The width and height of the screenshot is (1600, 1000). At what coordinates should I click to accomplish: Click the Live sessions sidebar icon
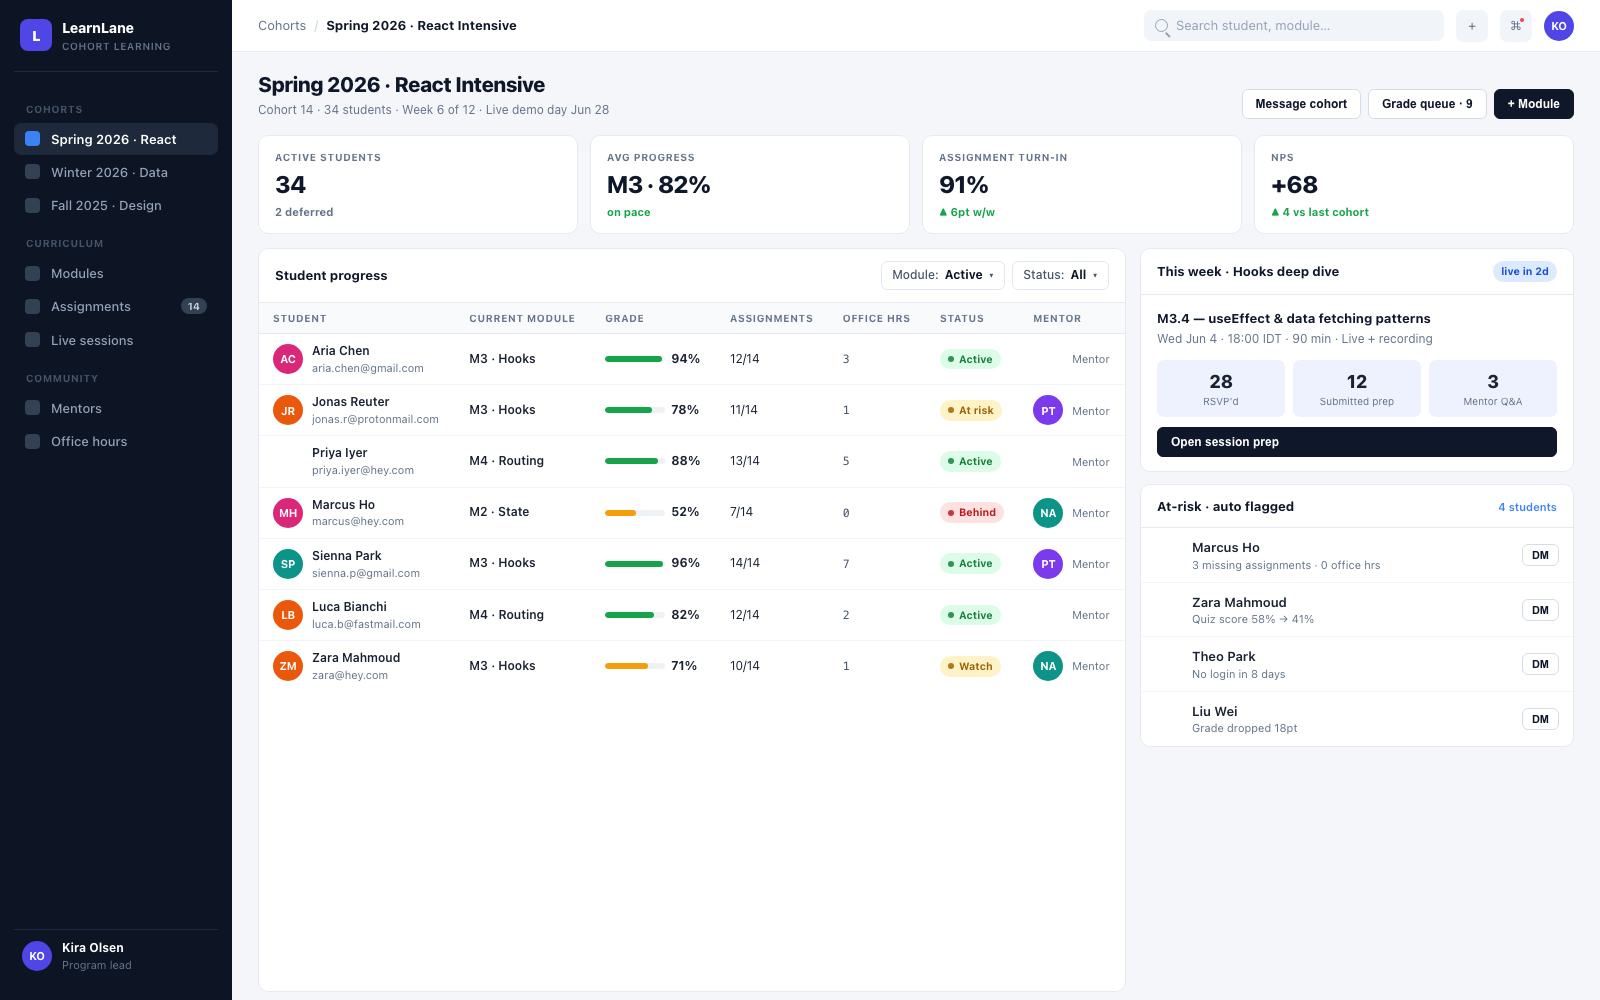click(x=33, y=340)
